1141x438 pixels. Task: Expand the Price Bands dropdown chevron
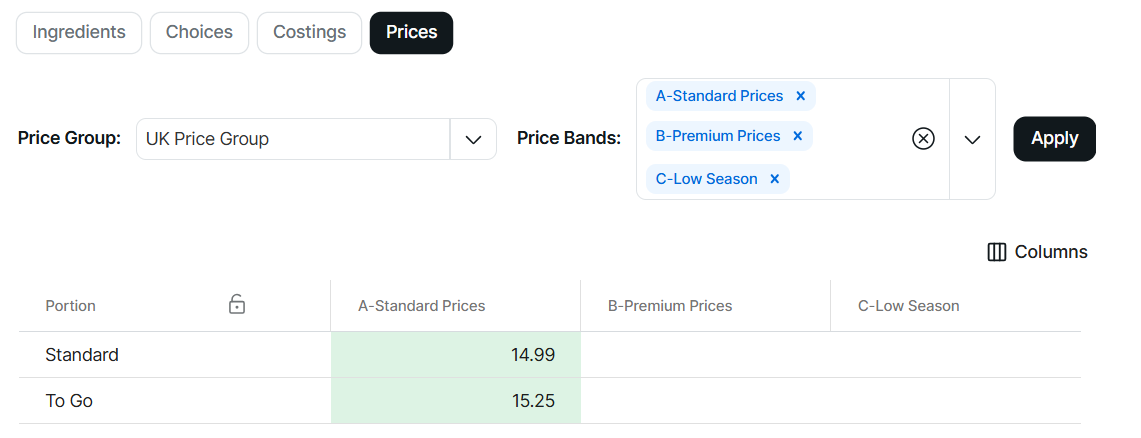pos(972,139)
